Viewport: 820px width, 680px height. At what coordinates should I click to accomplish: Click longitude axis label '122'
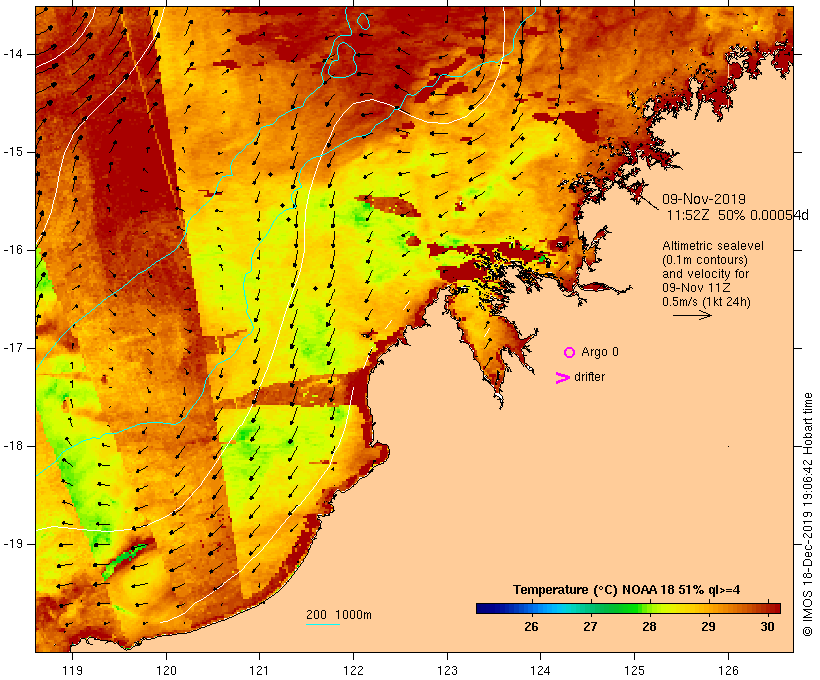353,670
